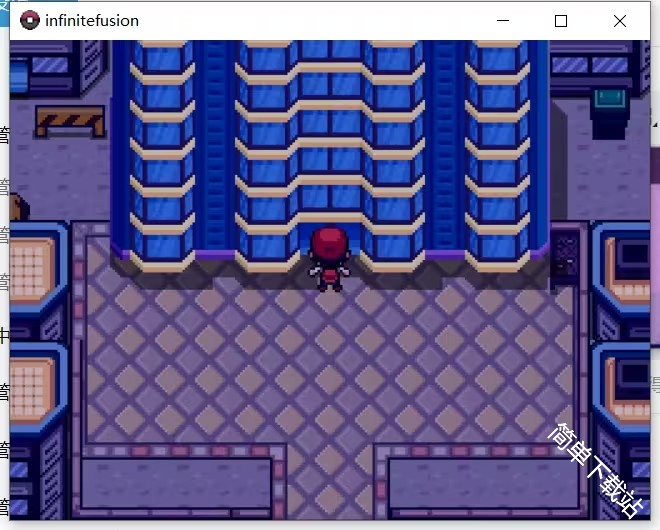Maximize the infinitefusion window
Screen dimensions: 660x530
(x=561, y=21)
